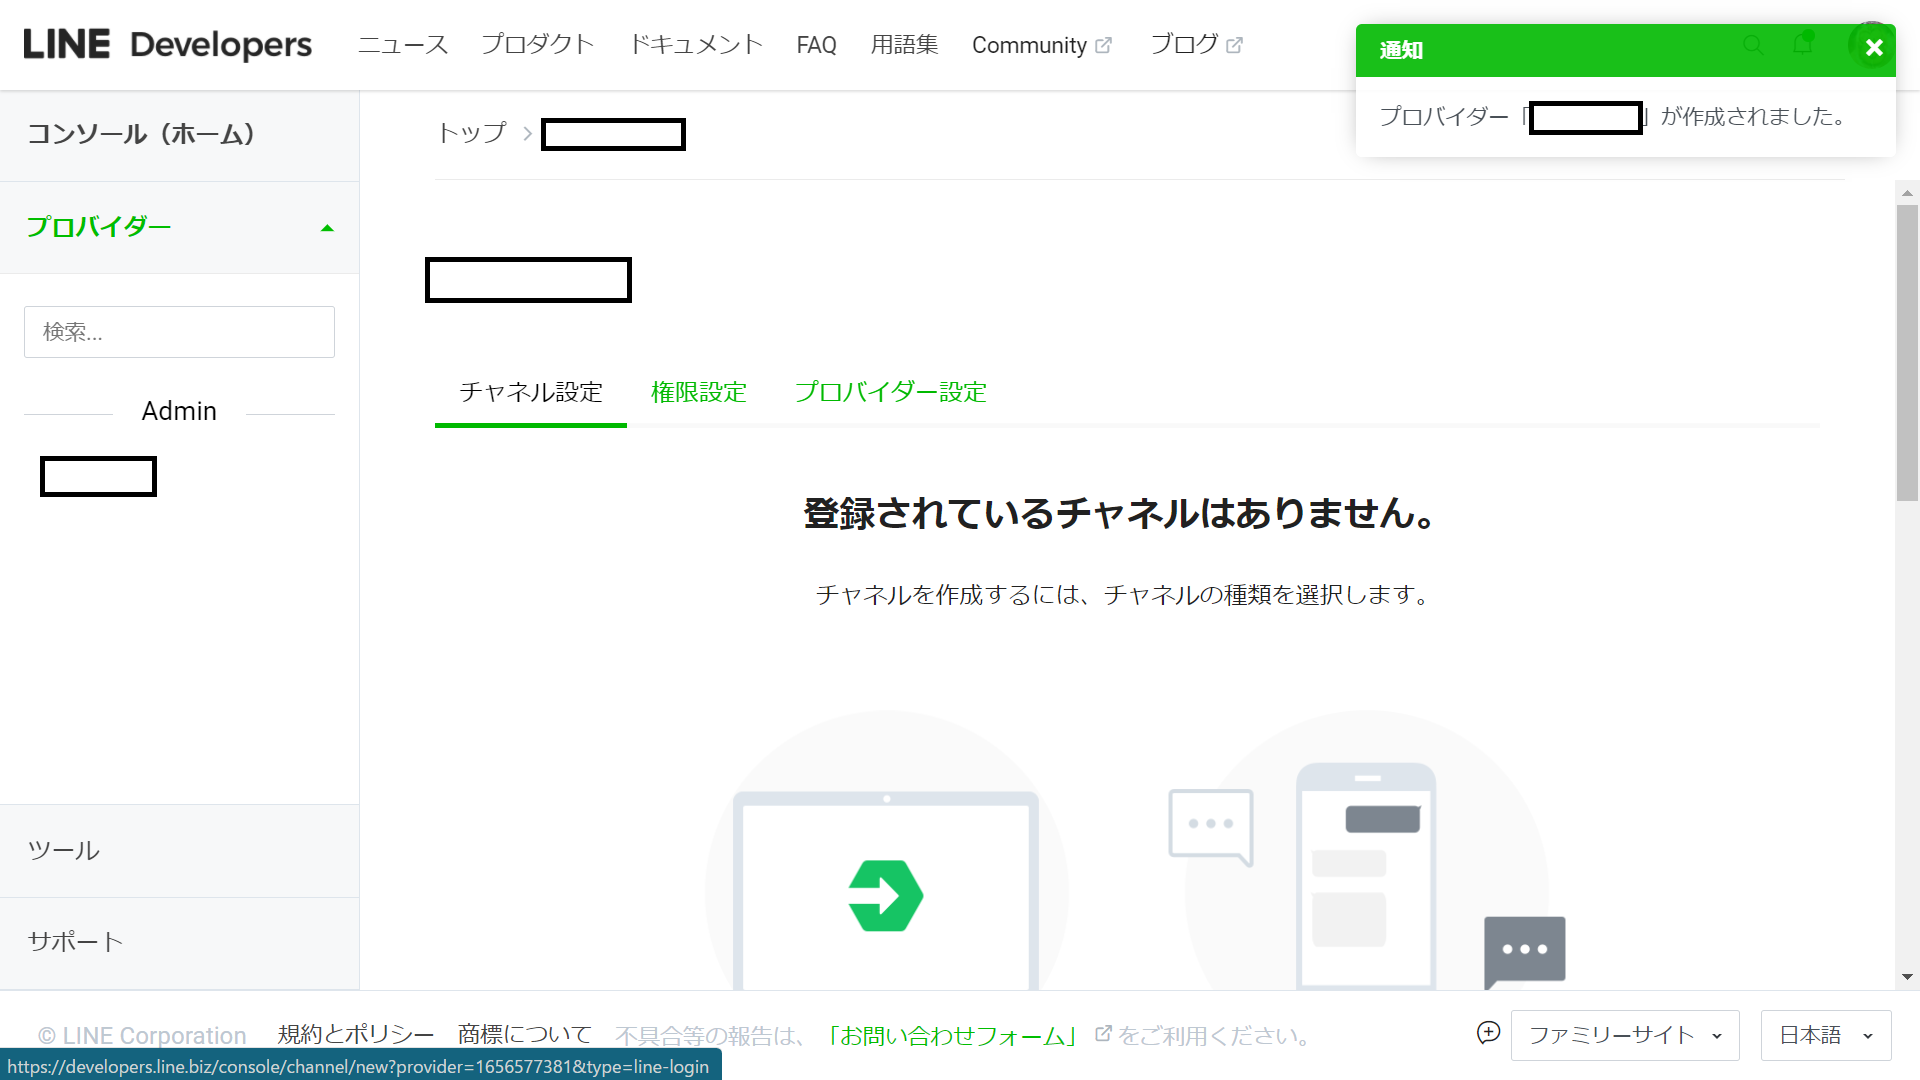Collapse the プロバイダー sidebar section
This screenshot has width=1920, height=1080.
pos(327,228)
